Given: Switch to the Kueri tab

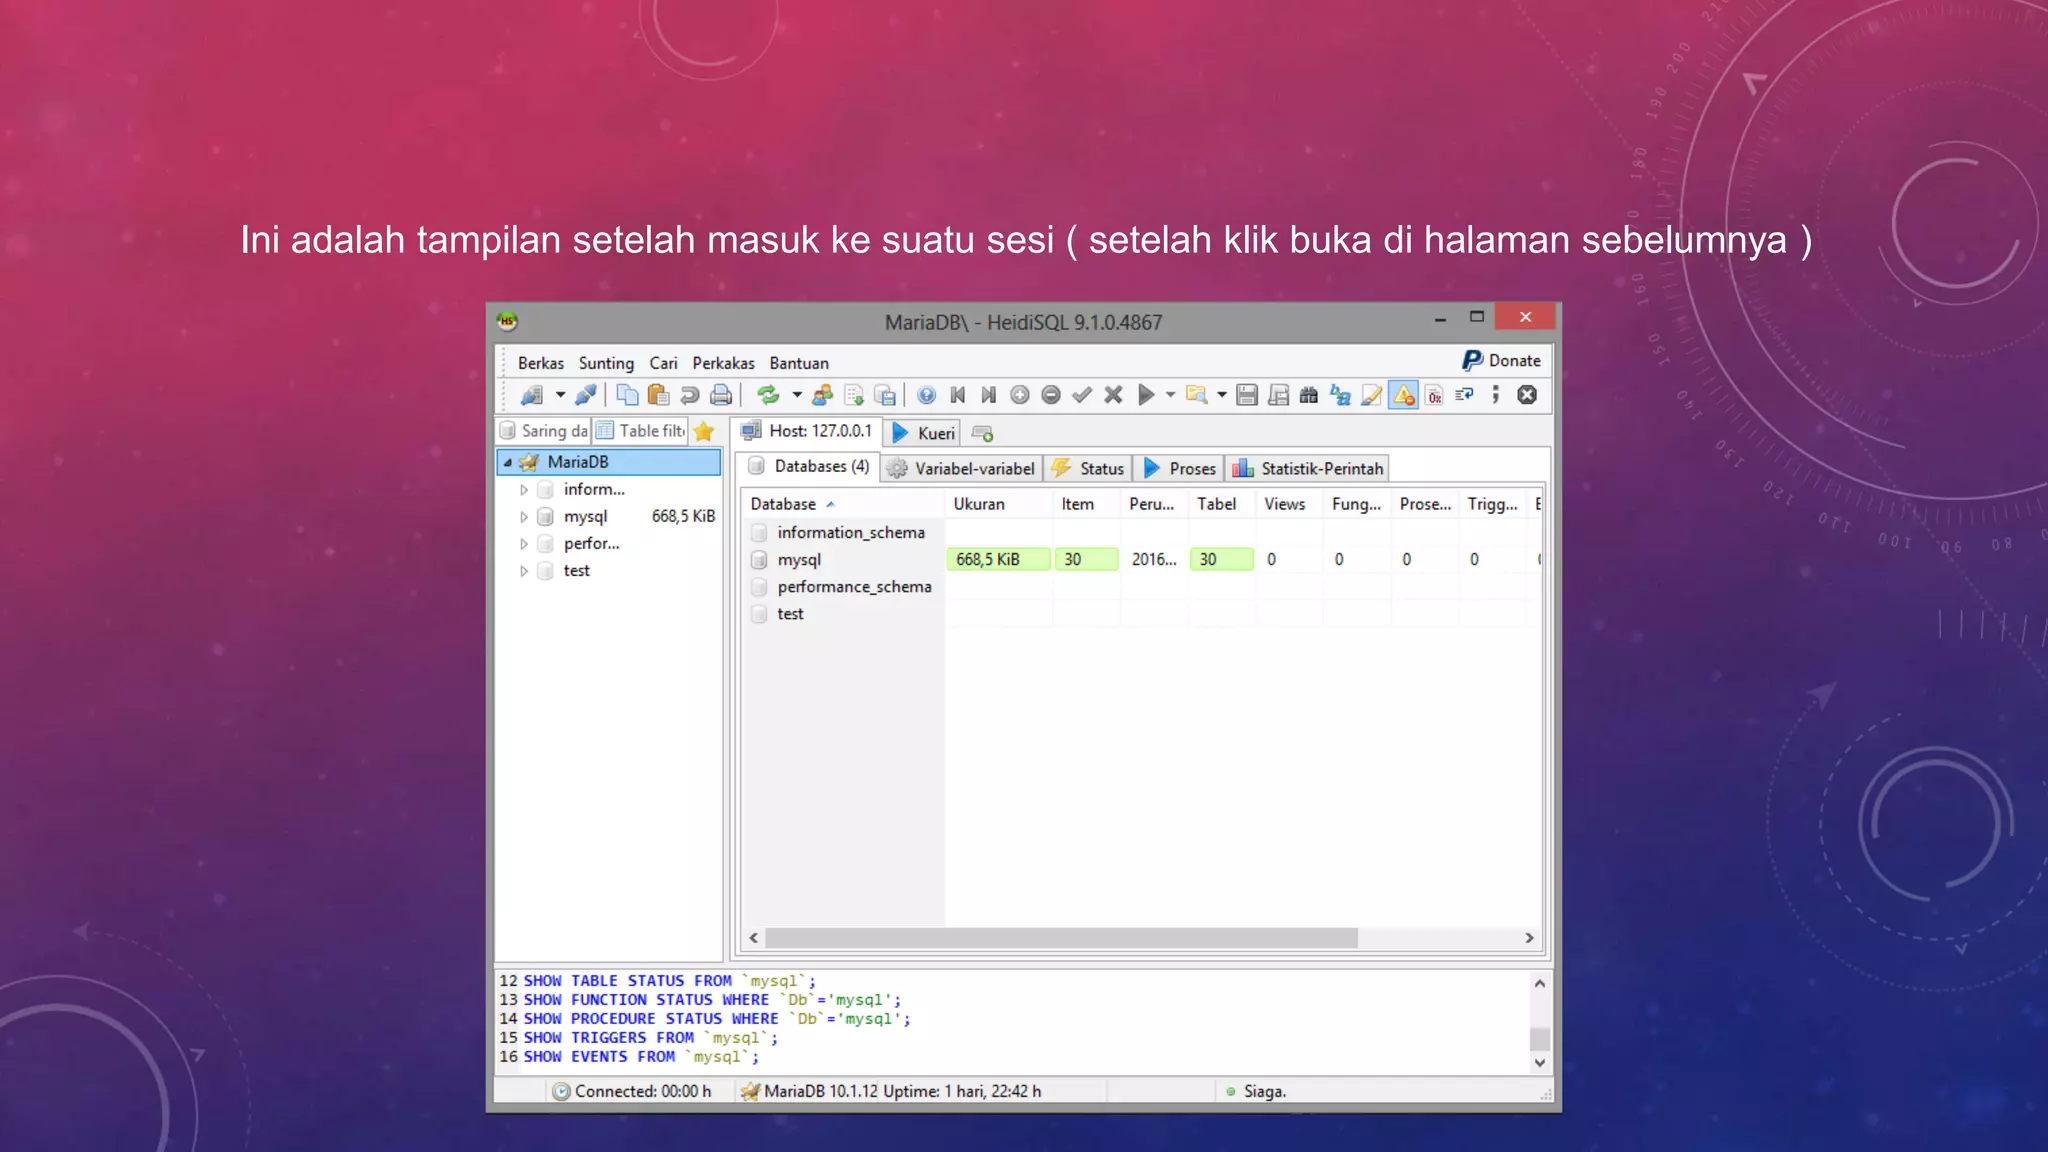Looking at the screenshot, I should [924, 433].
